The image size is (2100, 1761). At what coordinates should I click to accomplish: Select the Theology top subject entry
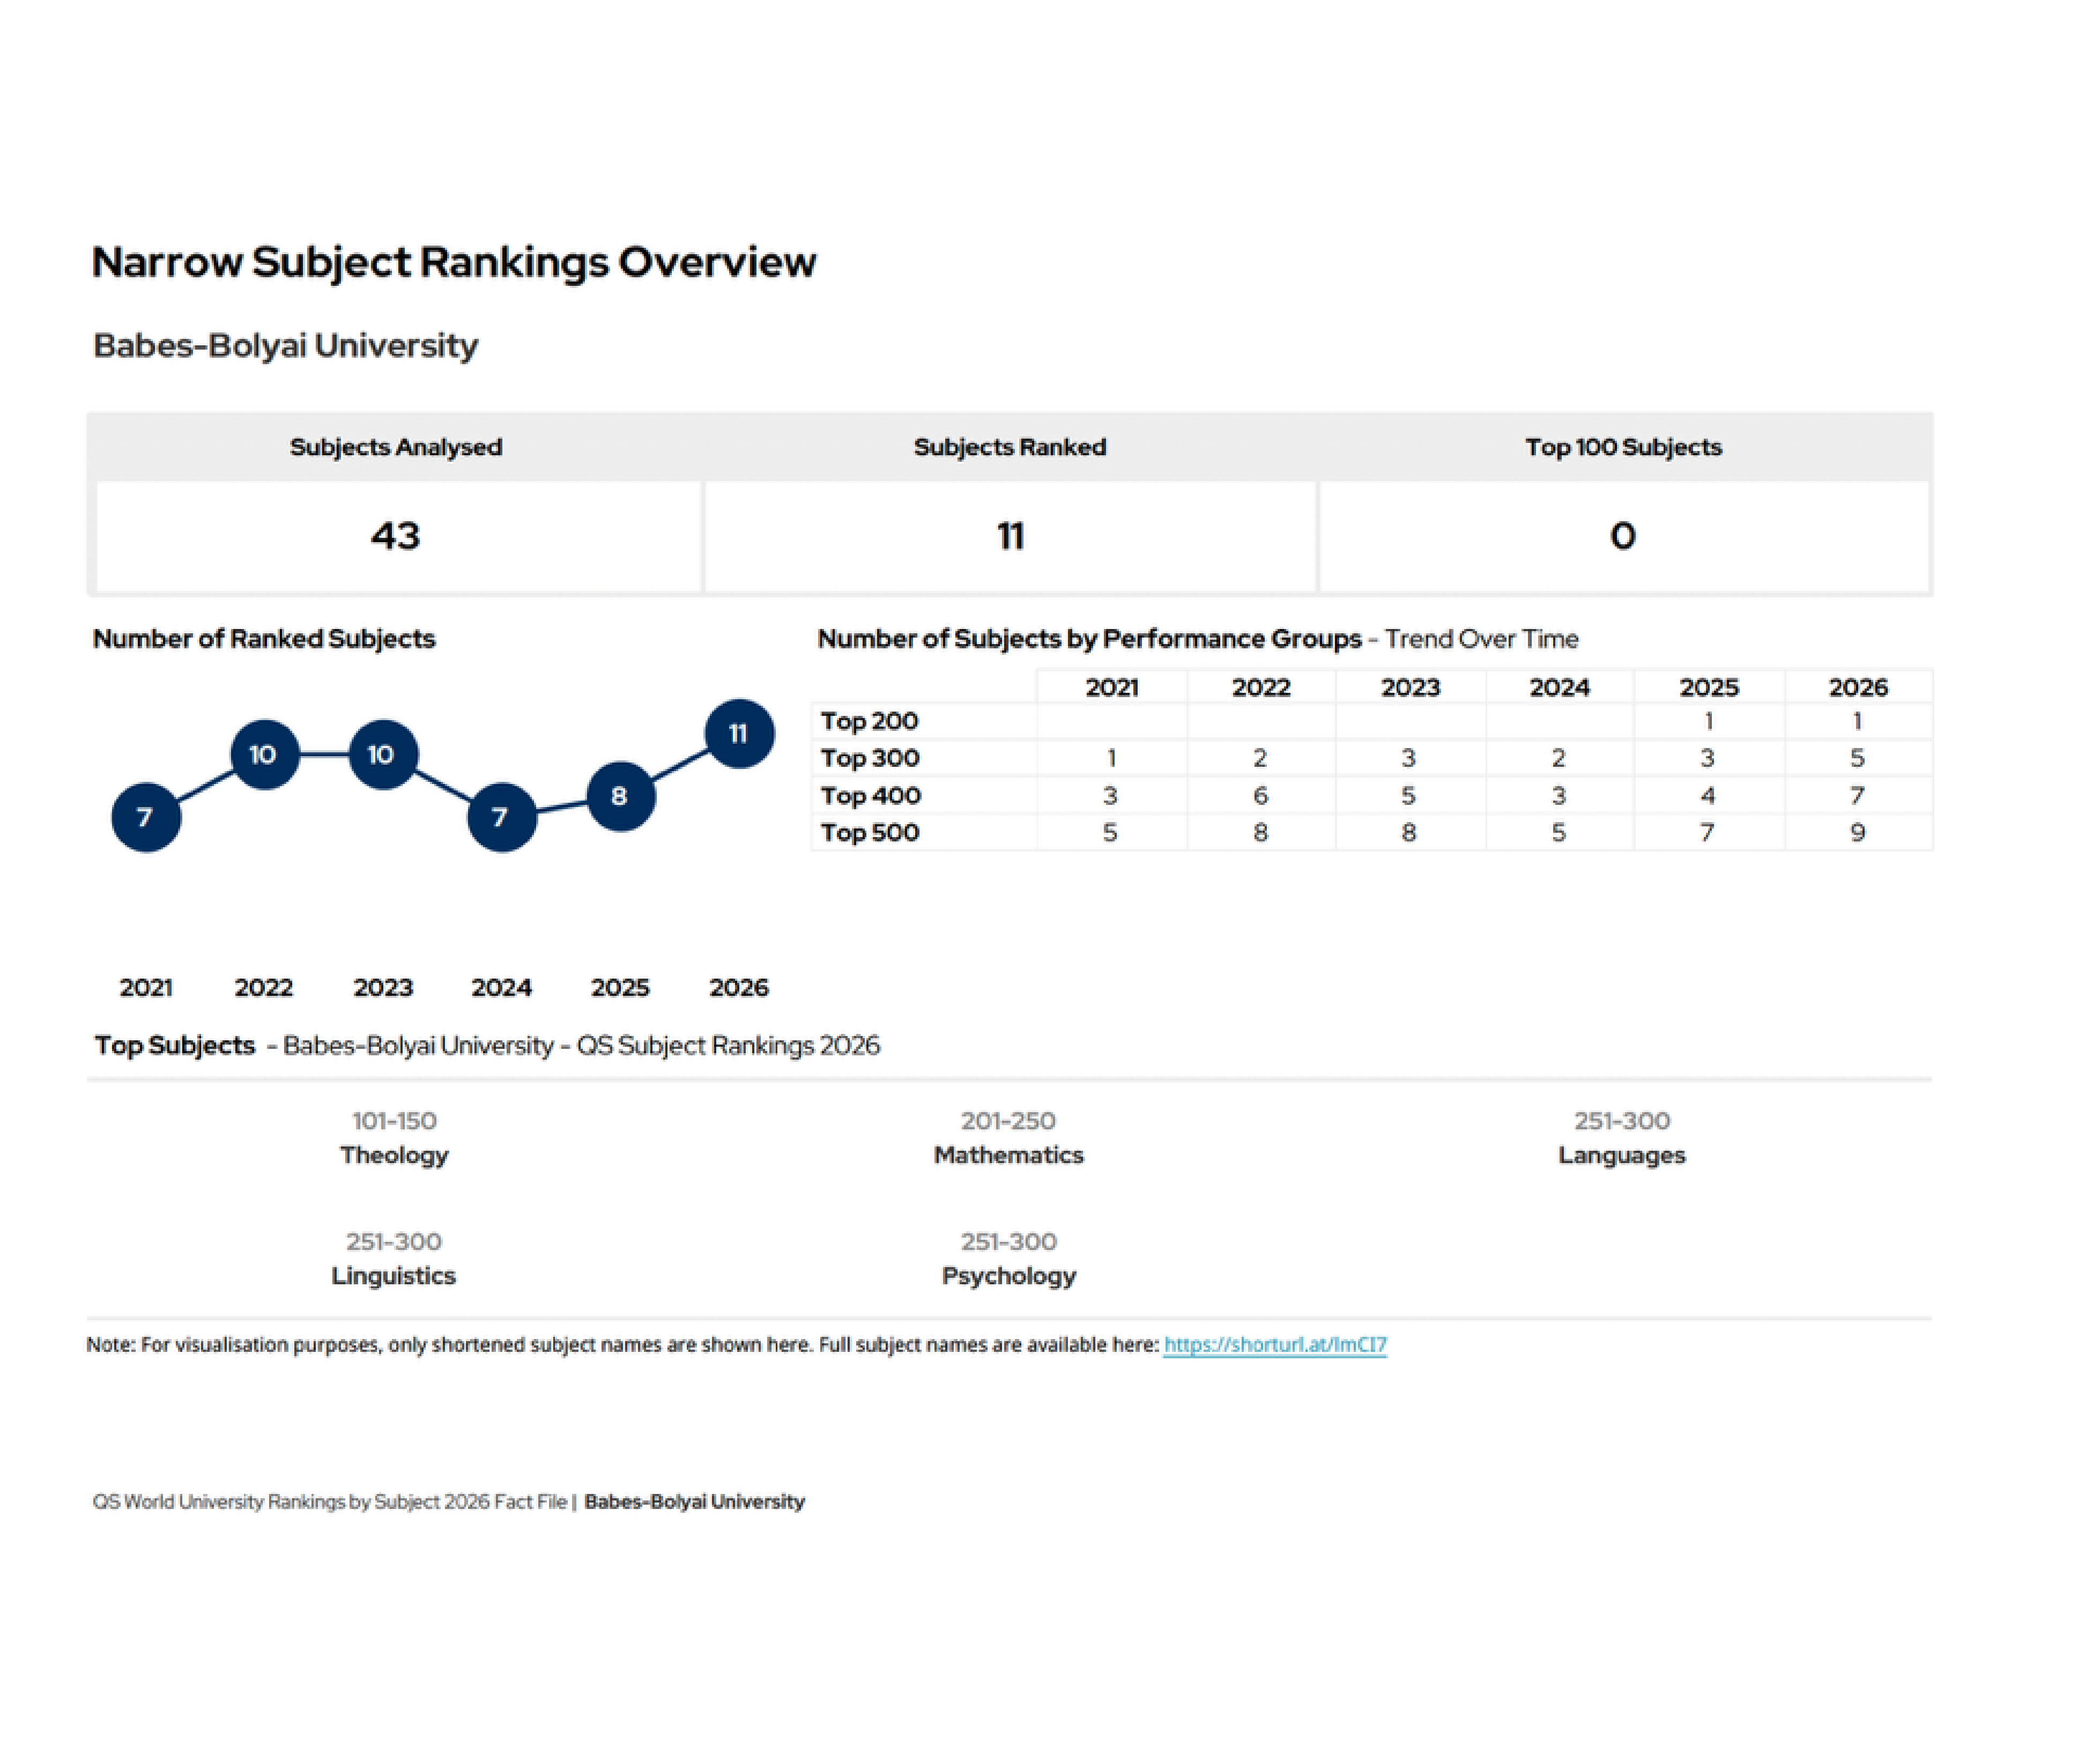point(394,1154)
